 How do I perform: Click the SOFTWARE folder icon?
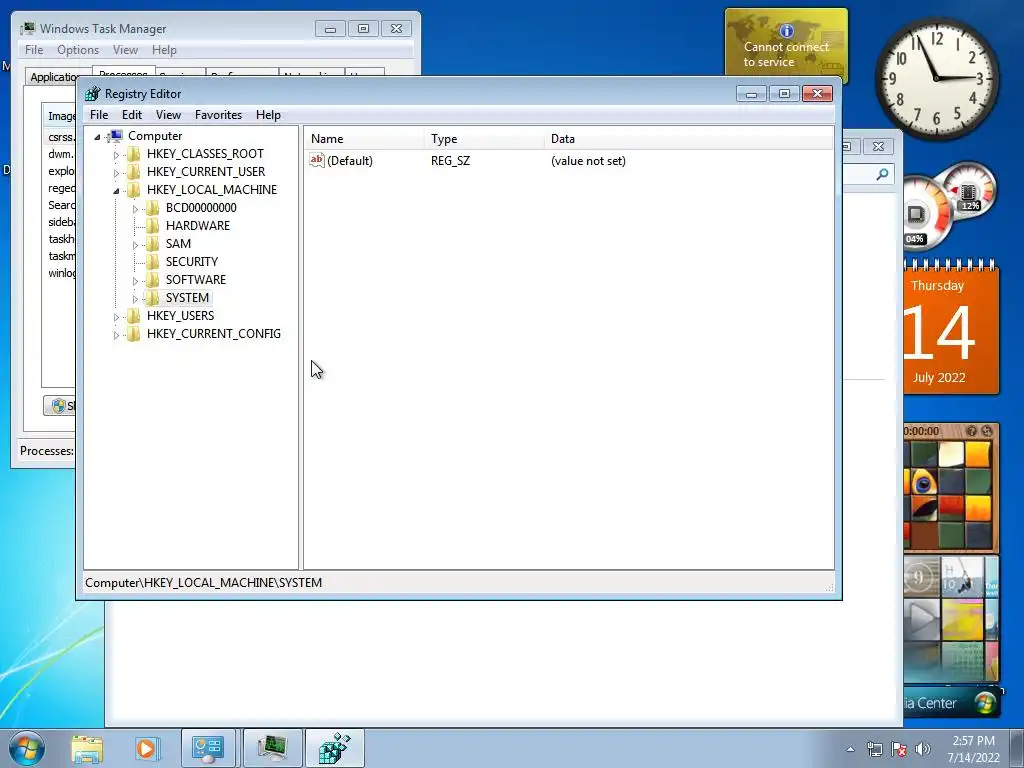click(152, 280)
